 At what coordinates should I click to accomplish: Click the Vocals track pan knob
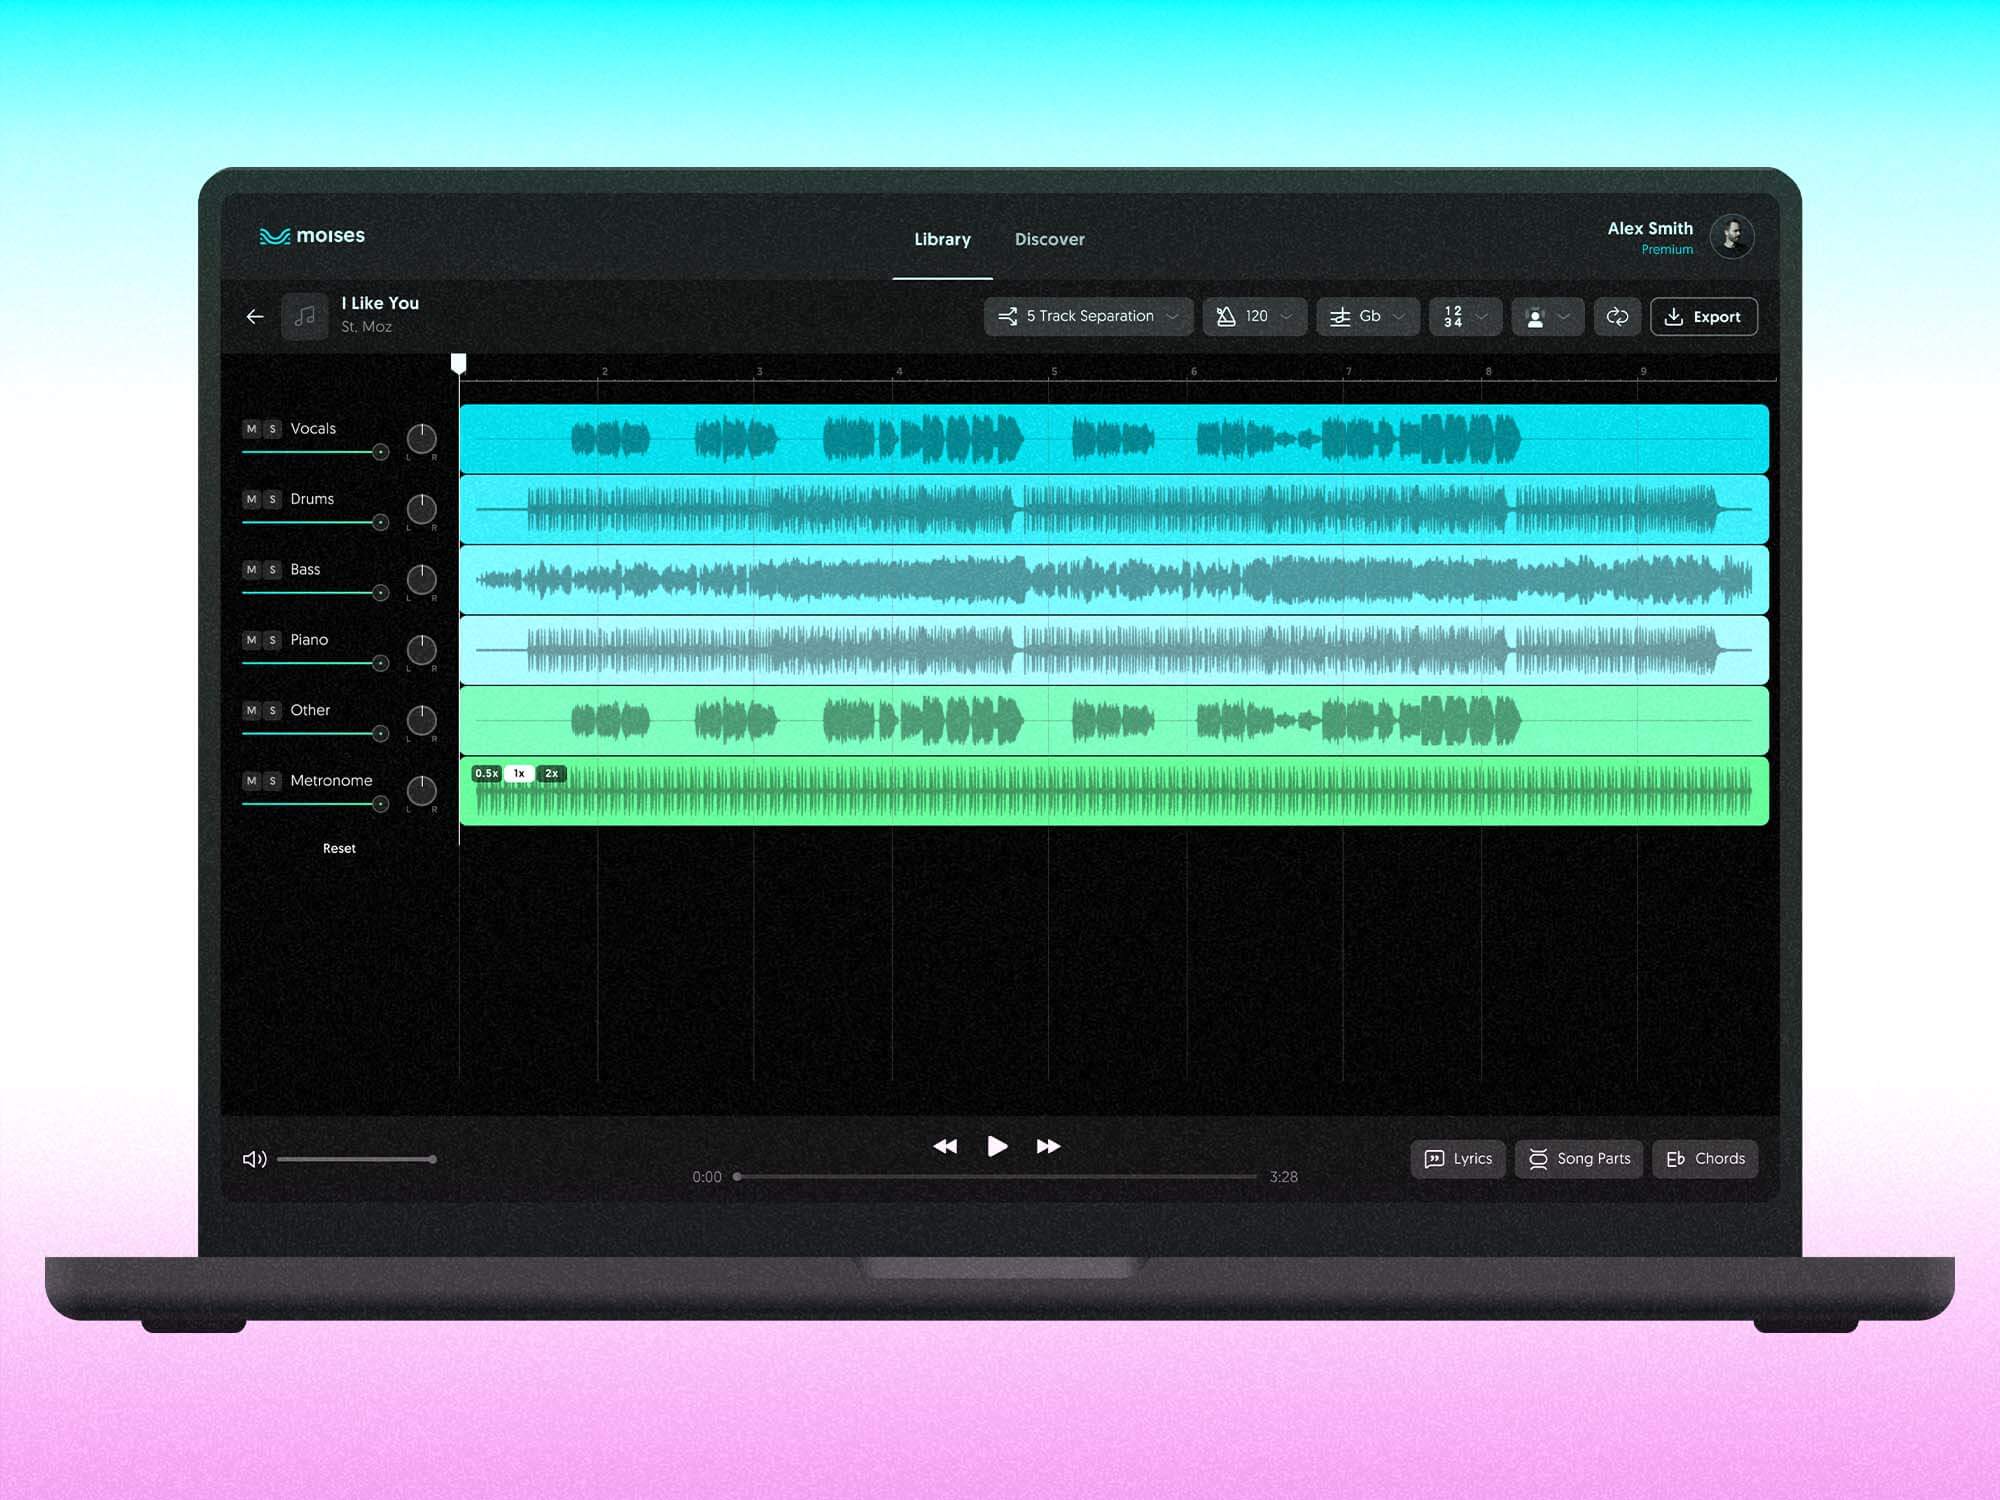coord(421,438)
